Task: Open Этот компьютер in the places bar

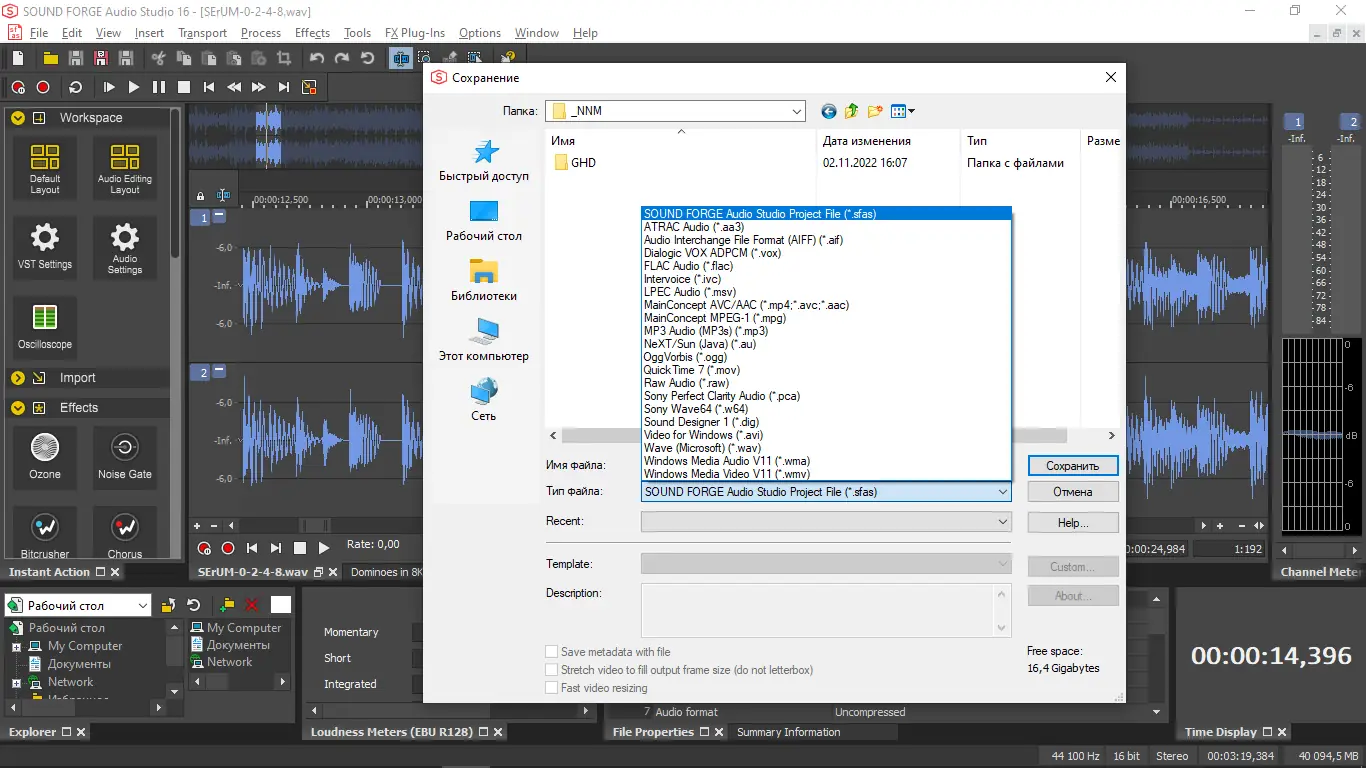Action: click(484, 340)
